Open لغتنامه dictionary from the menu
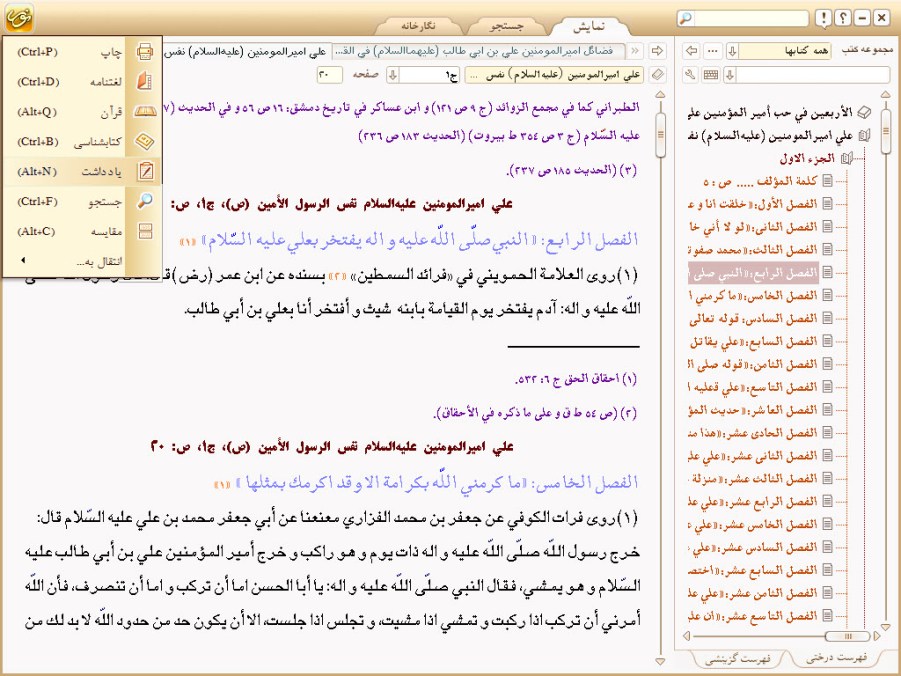 pyautogui.click(x=82, y=82)
